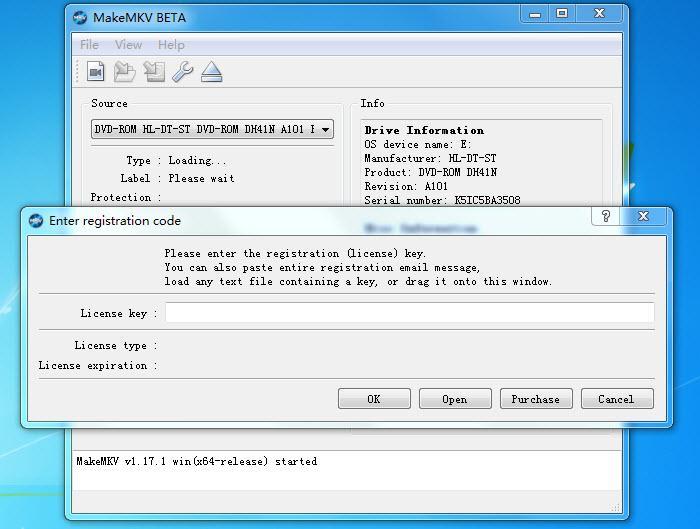700x529 pixels.
Task: Click the question mark help button in the dialog
Action: pos(606,217)
